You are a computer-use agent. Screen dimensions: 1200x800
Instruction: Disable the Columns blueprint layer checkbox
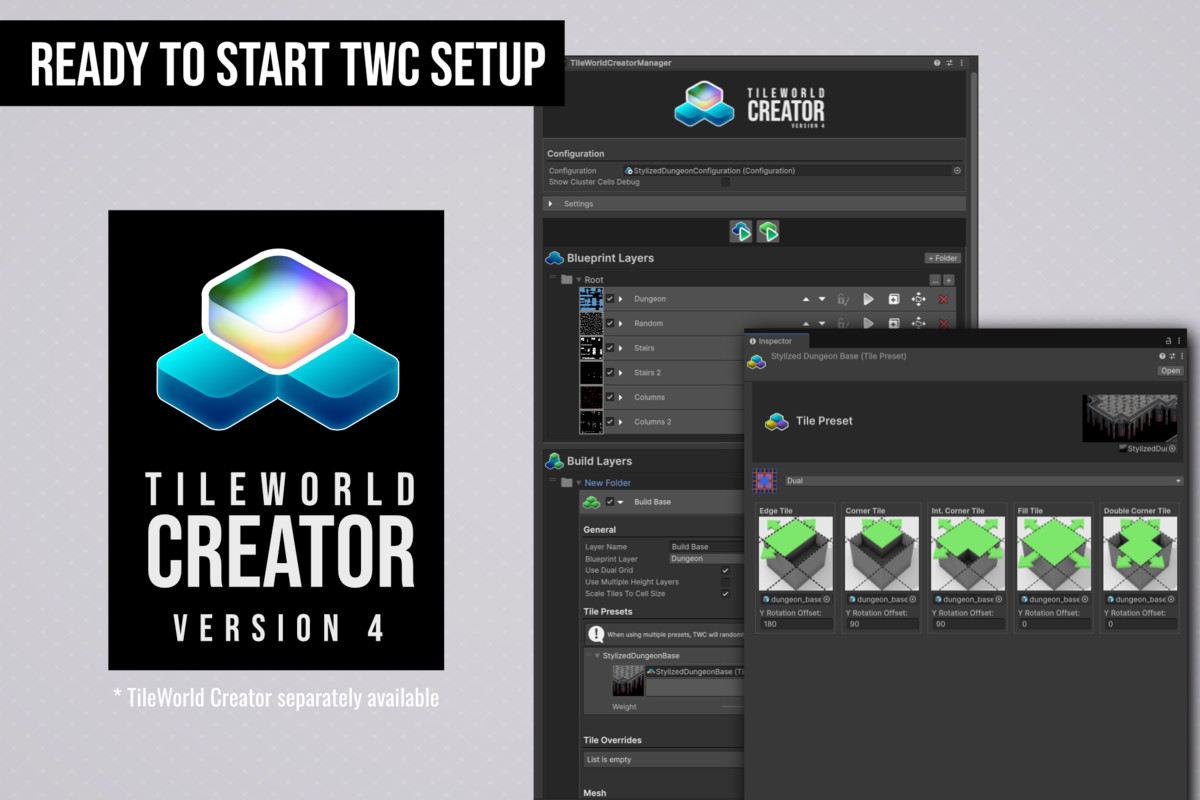click(610, 397)
